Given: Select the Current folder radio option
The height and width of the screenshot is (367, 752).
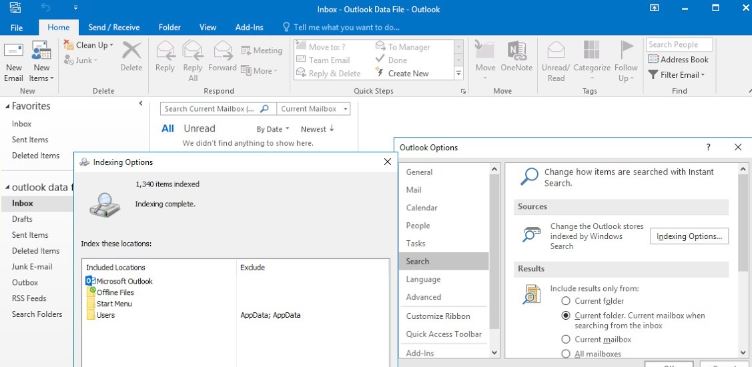Looking at the screenshot, I should click(566, 301).
